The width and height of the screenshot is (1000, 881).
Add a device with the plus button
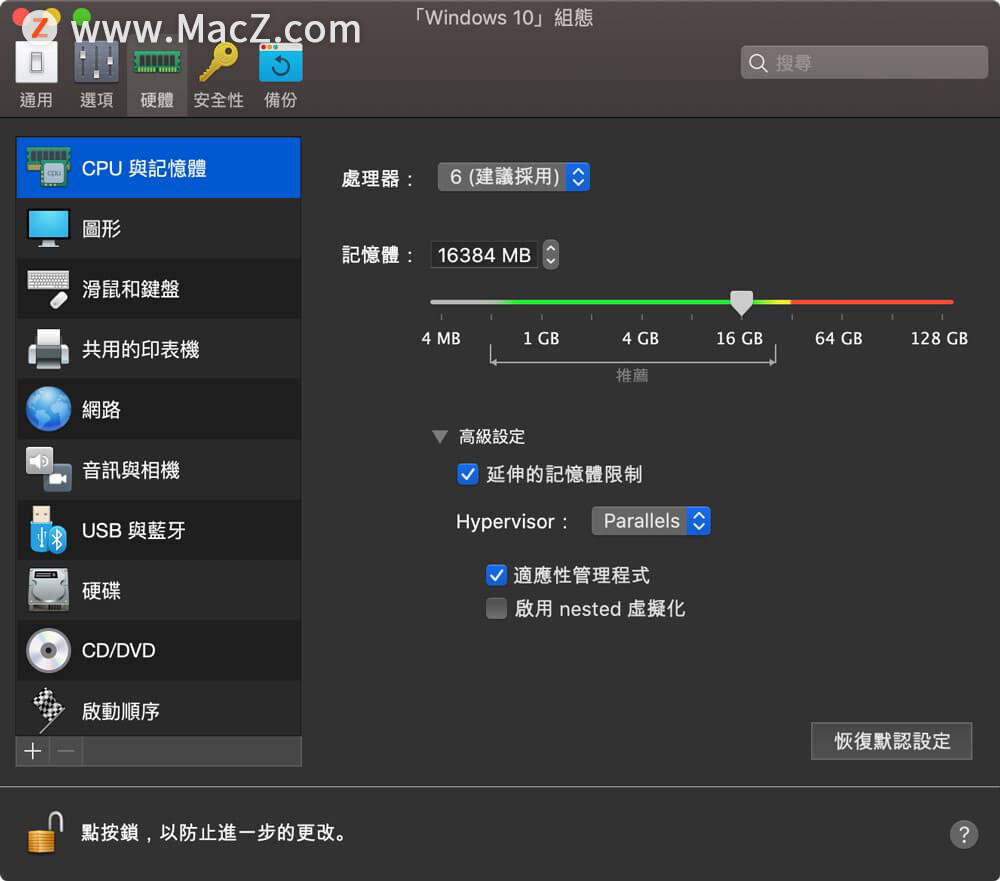tap(33, 751)
